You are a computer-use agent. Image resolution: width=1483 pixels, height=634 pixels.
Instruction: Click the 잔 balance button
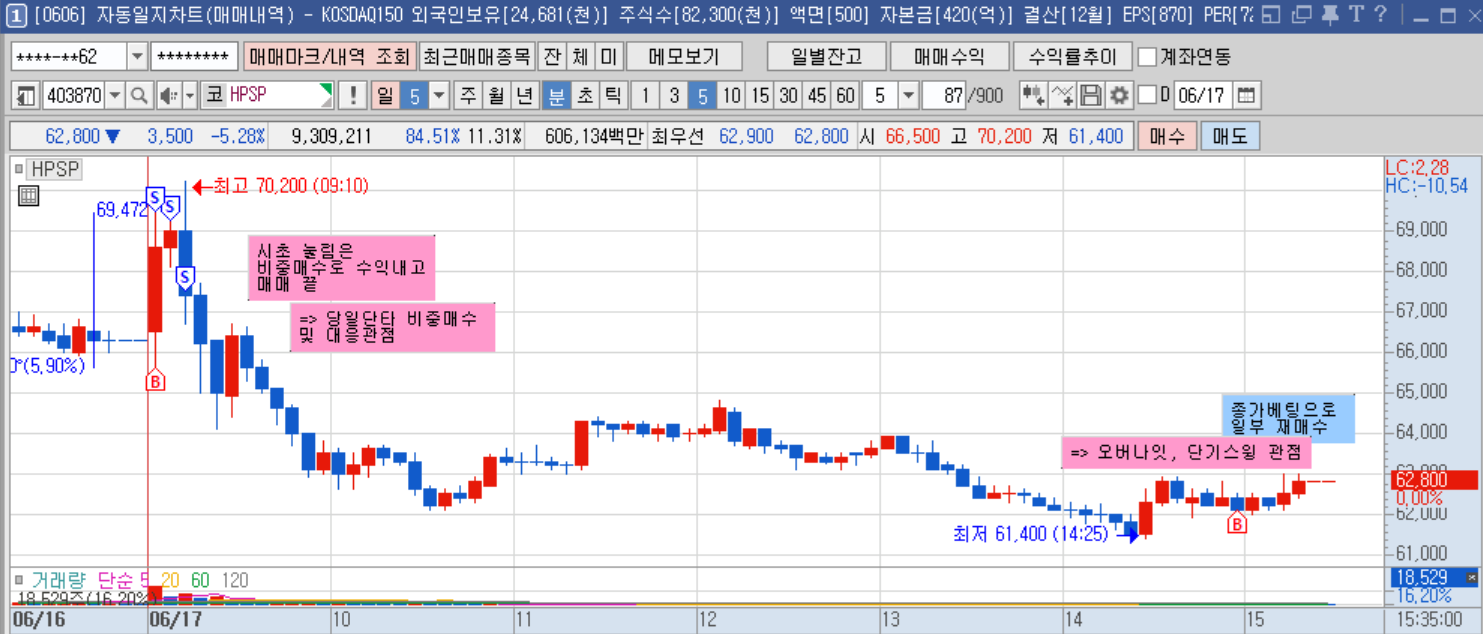pyautogui.click(x=551, y=57)
